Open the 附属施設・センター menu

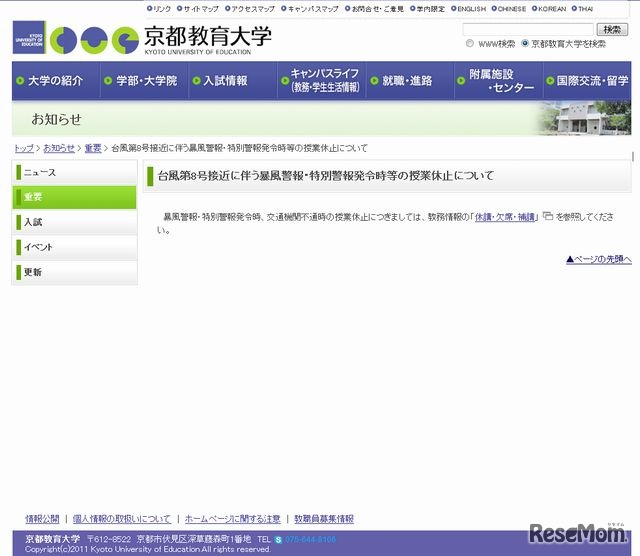(x=499, y=80)
